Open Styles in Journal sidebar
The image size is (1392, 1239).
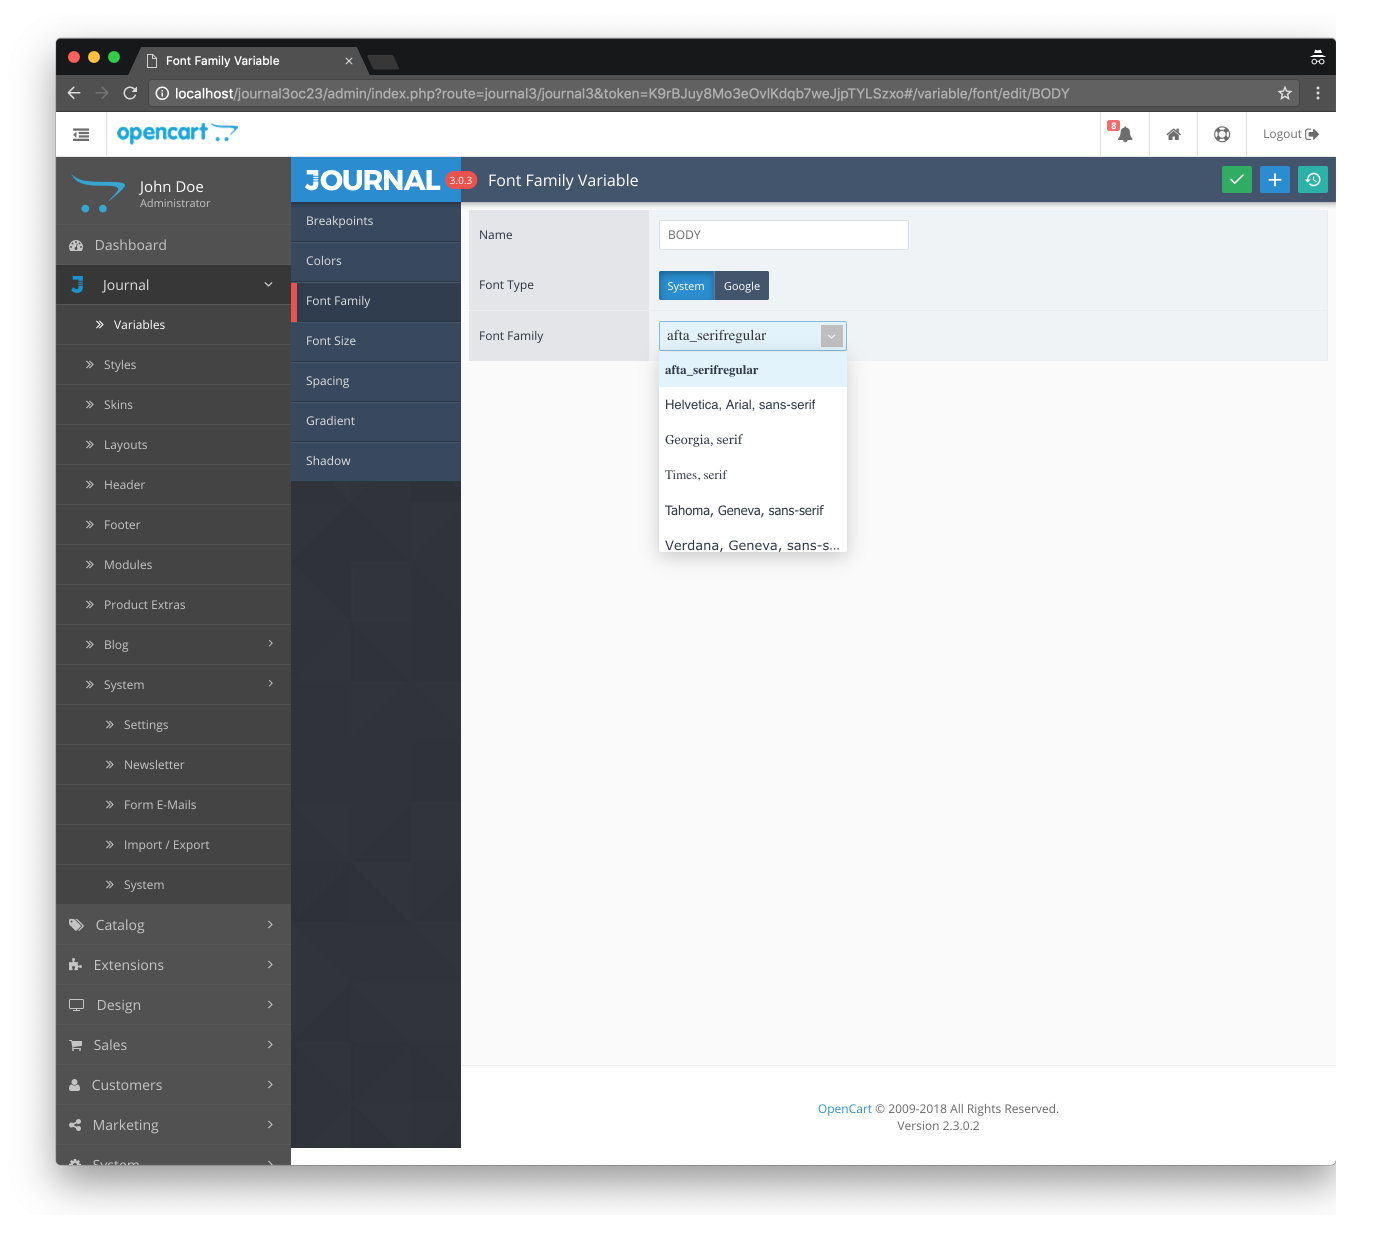point(174,365)
